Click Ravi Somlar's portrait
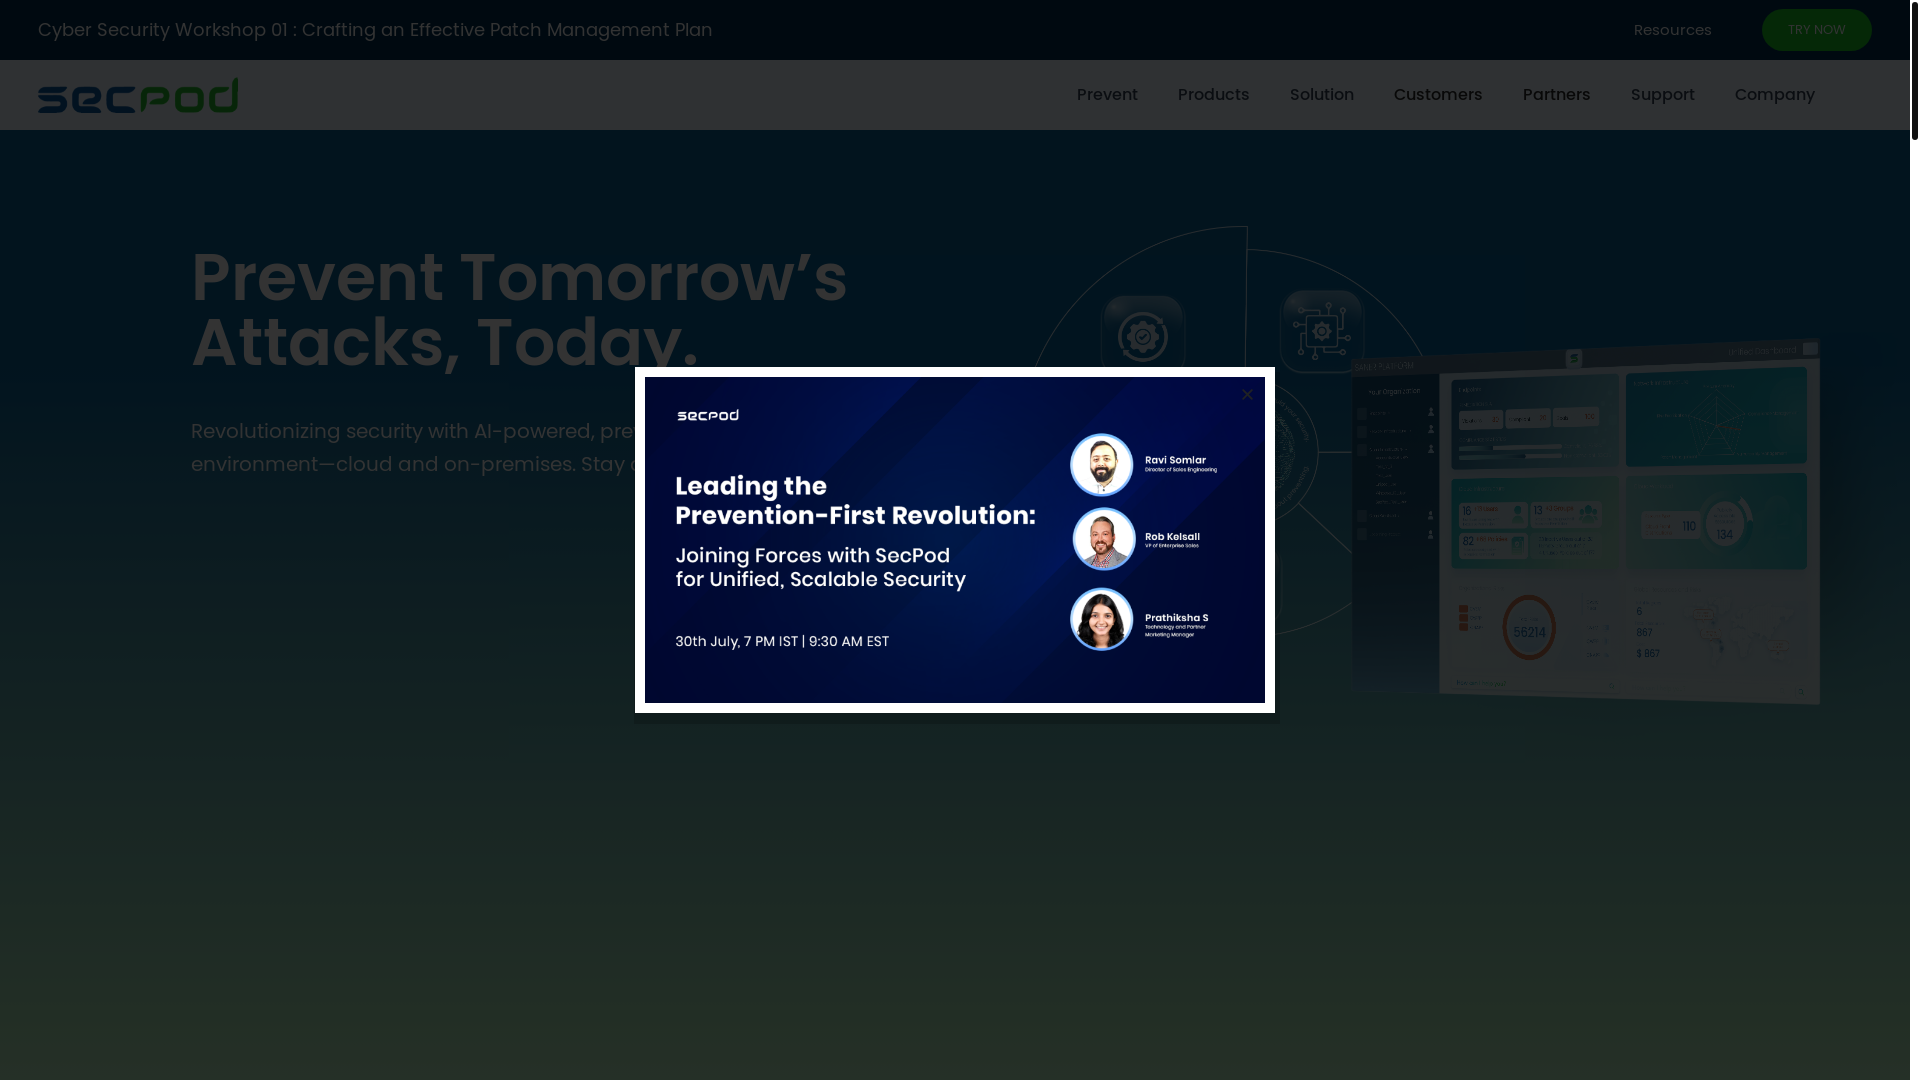 tap(1102, 465)
